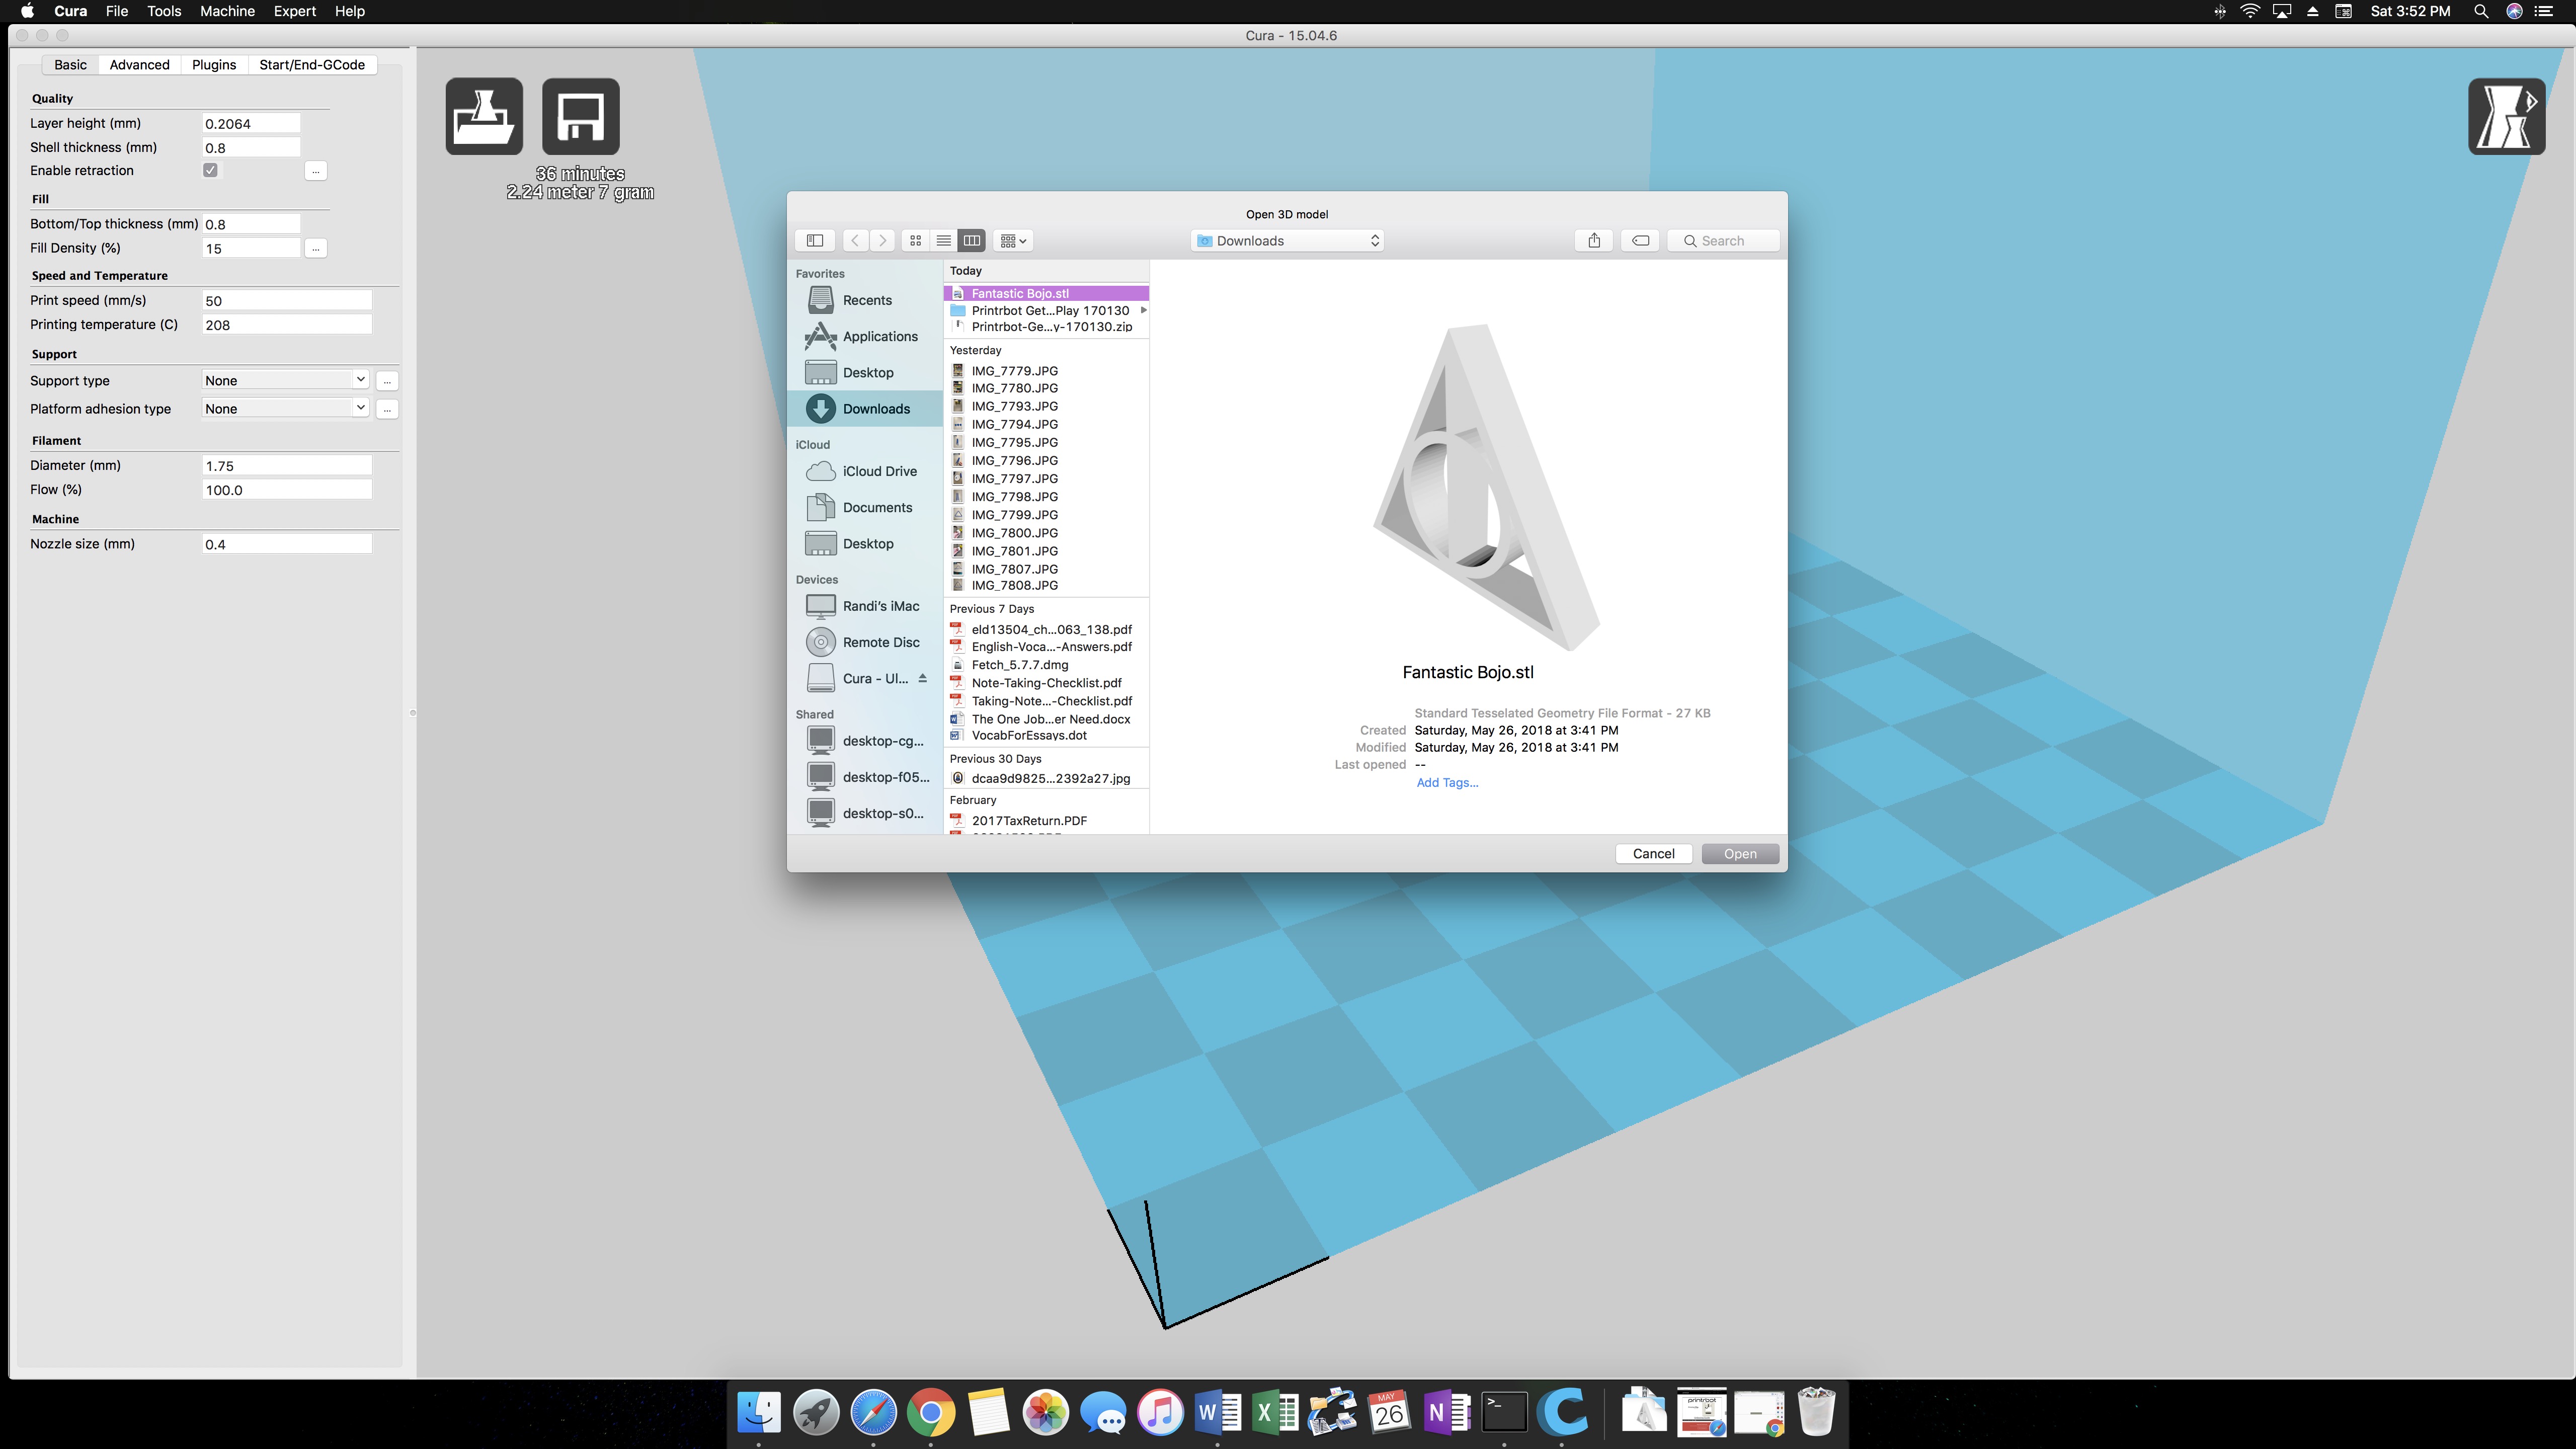Image resolution: width=2576 pixels, height=1449 pixels.
Task: Open Finder from the Dock
Action: tap(759, 1413)
